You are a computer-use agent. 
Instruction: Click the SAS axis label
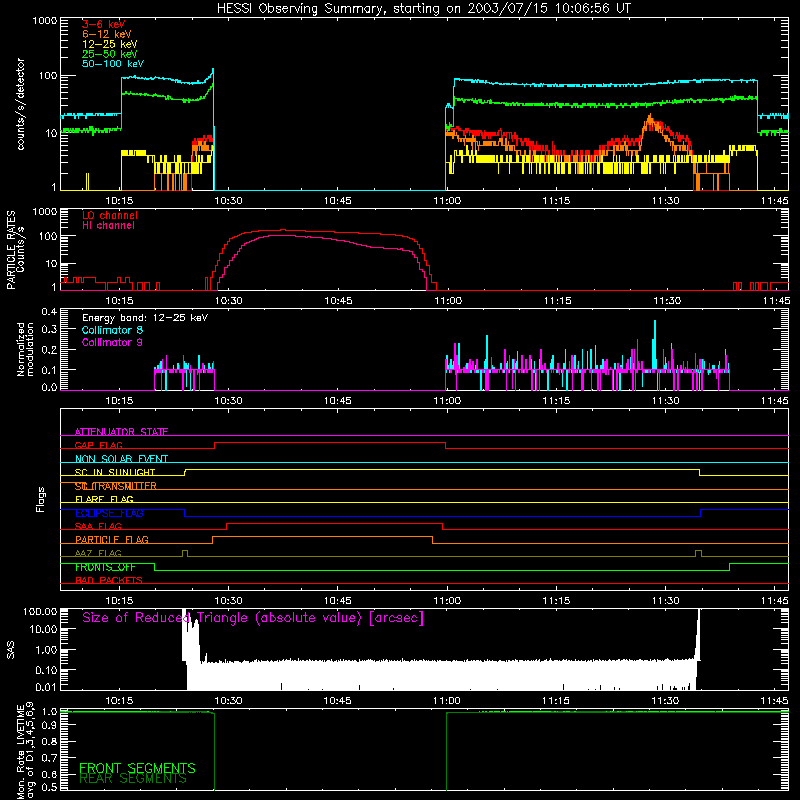[11, 649]
